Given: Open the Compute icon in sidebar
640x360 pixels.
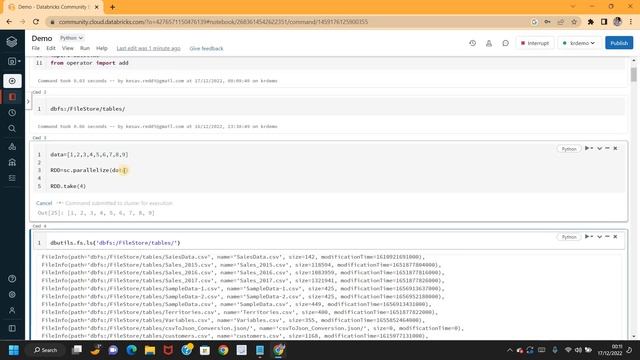Looking at the screenshot, I should click(12, 162).
